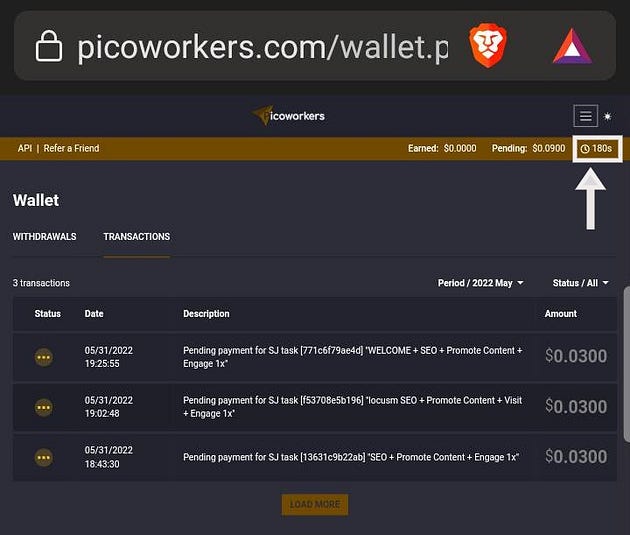Click the Status column header
Image resolution: width=630 pixels, height=535 pixels.
tap(47, 314)
